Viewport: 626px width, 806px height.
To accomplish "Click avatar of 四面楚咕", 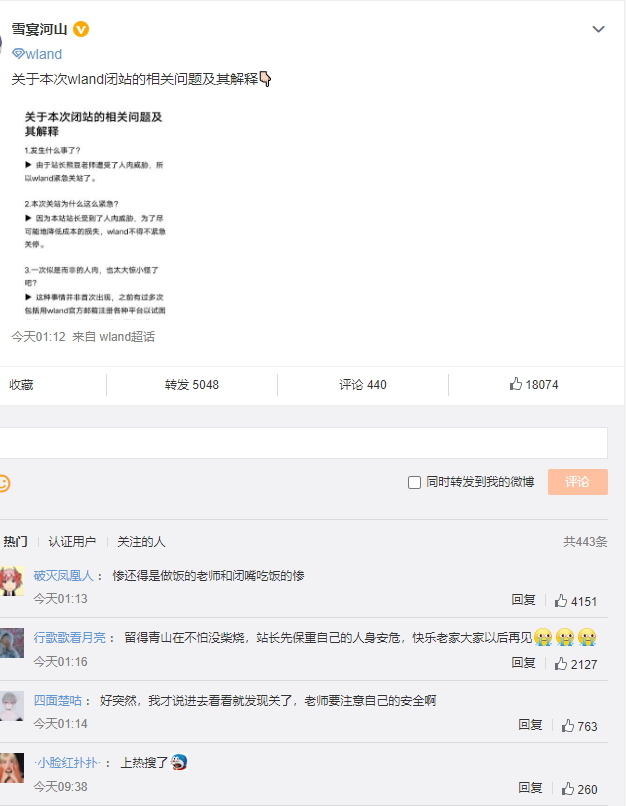I will pos(12,706).
